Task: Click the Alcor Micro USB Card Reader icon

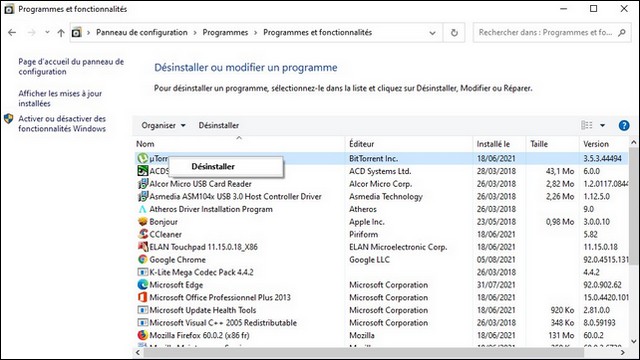Action: coord(142,184)
